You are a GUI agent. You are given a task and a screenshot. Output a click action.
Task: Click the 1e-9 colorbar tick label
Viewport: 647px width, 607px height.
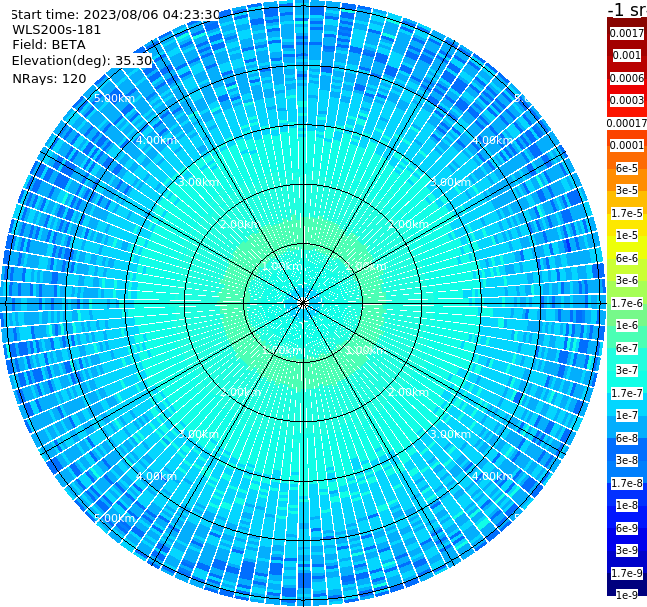tap(627, 595)
